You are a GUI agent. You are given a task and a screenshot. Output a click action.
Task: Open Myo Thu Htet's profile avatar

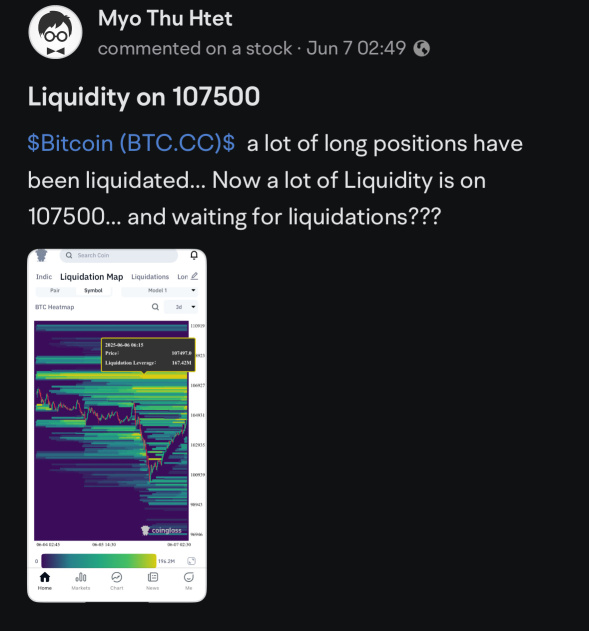tap(56, 32)
